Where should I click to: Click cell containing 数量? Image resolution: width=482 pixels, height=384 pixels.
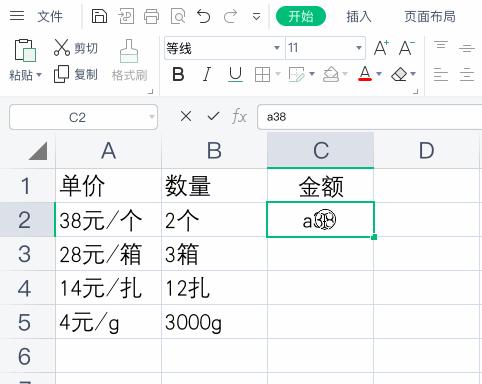tap(214, 186)
